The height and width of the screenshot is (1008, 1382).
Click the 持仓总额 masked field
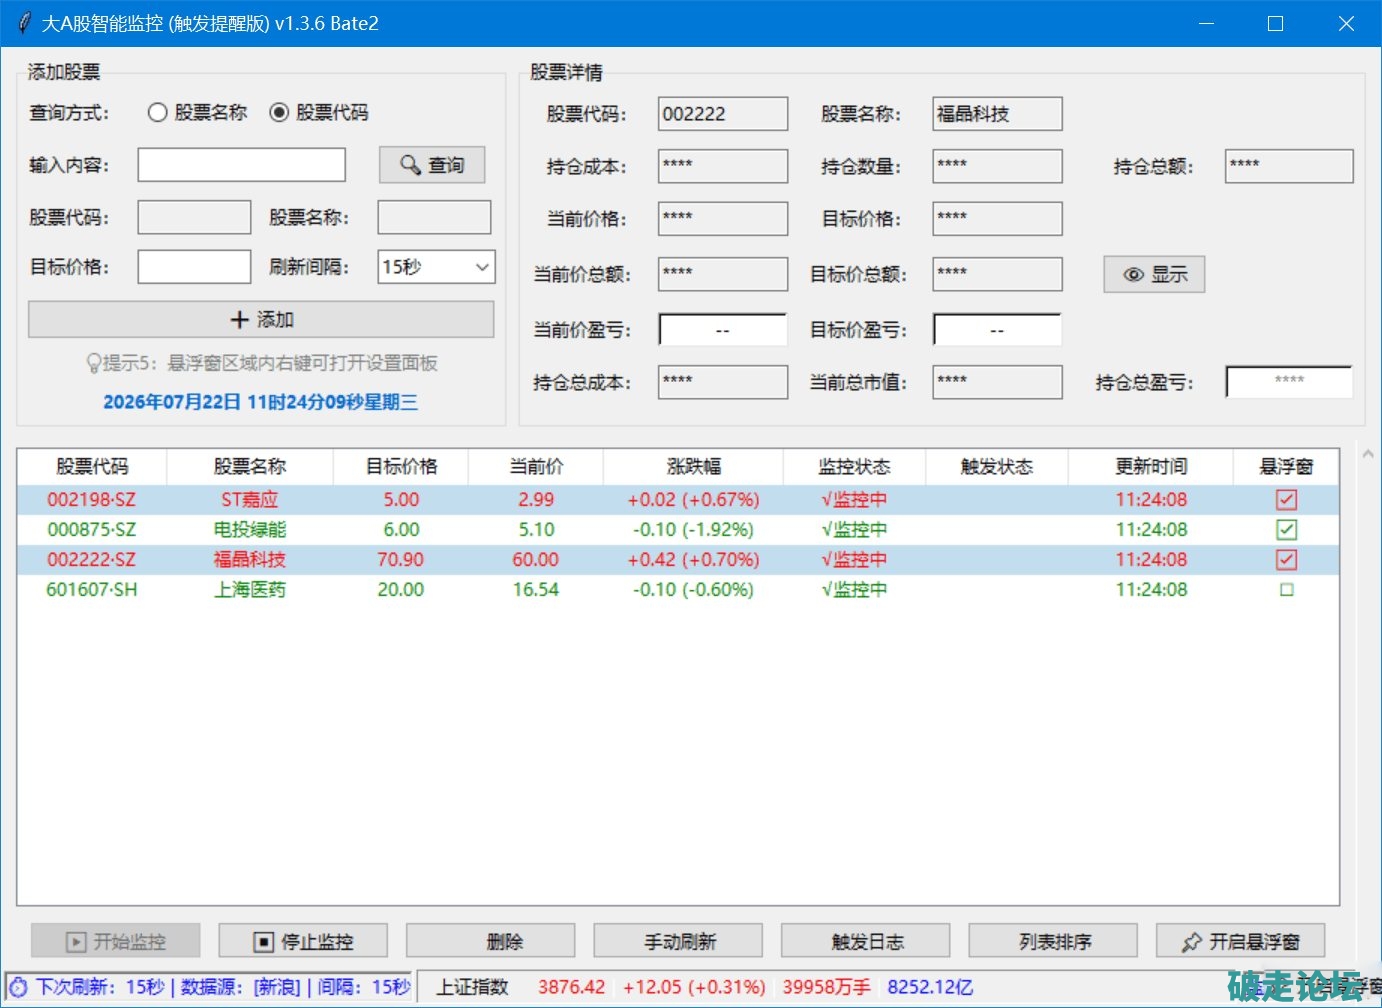(1289, 166)
